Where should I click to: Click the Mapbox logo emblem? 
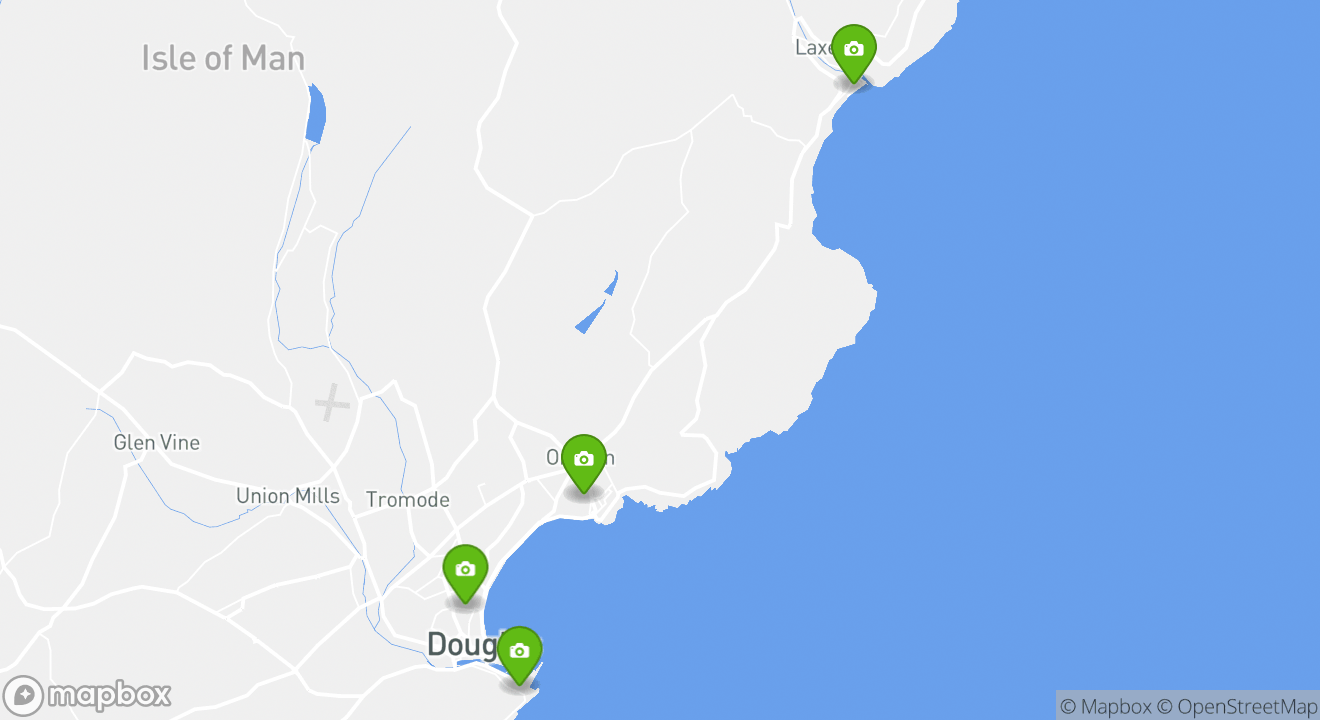23,695
